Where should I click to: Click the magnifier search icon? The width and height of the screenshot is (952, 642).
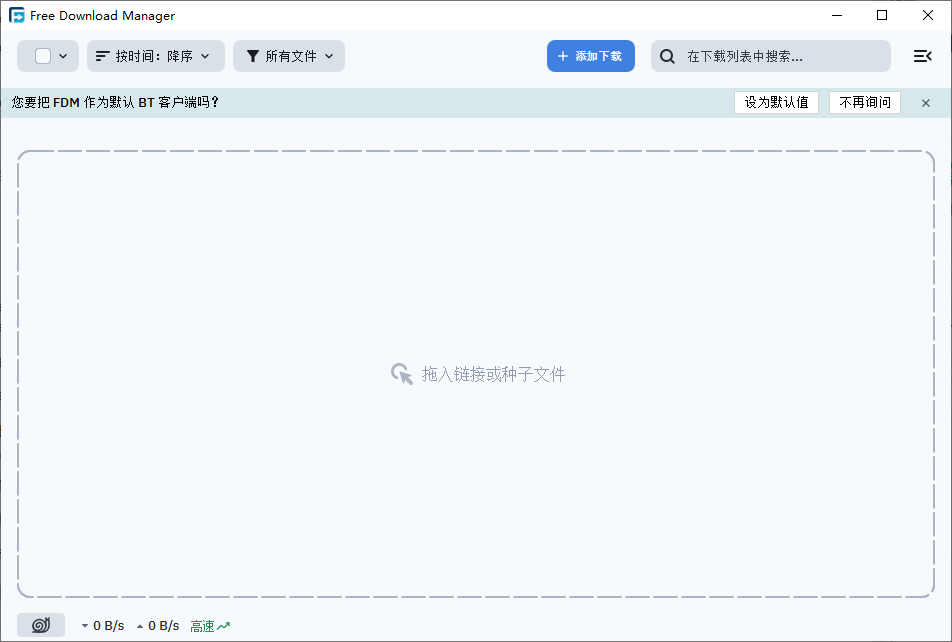pos(667,56)
